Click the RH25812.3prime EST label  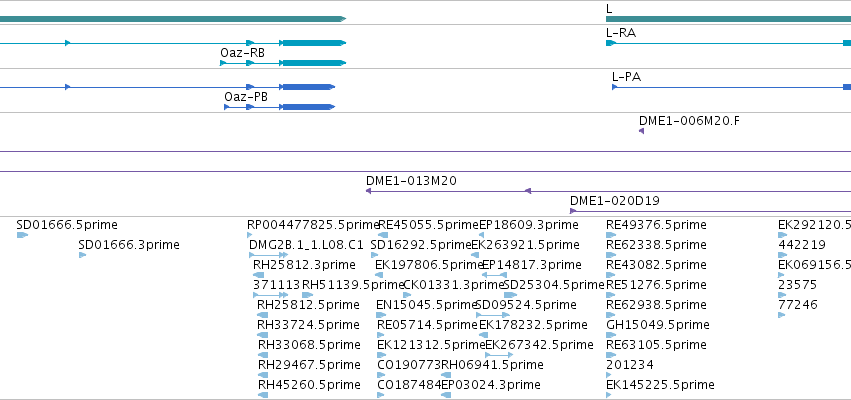click(304, 265)
